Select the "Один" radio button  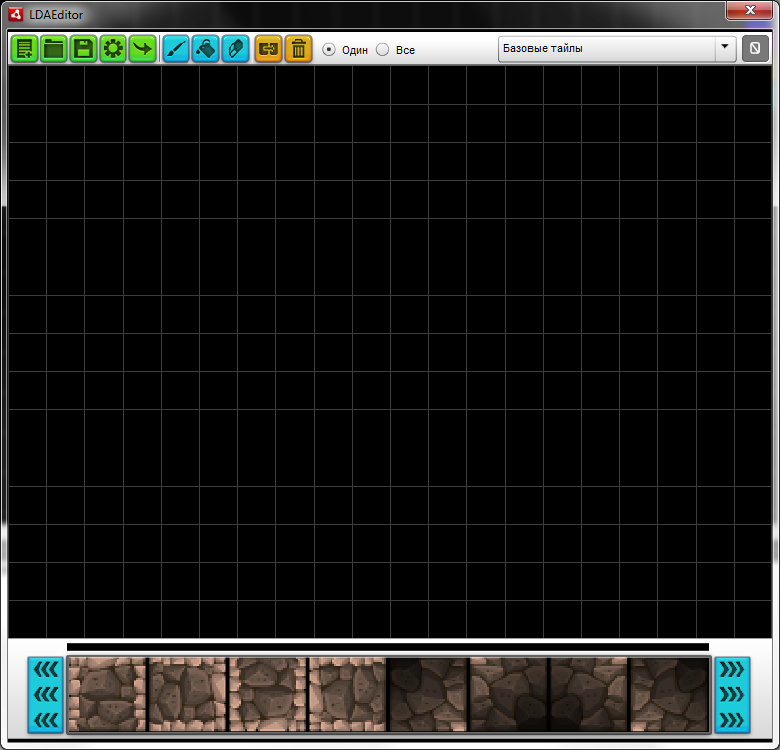click(329, 50)
